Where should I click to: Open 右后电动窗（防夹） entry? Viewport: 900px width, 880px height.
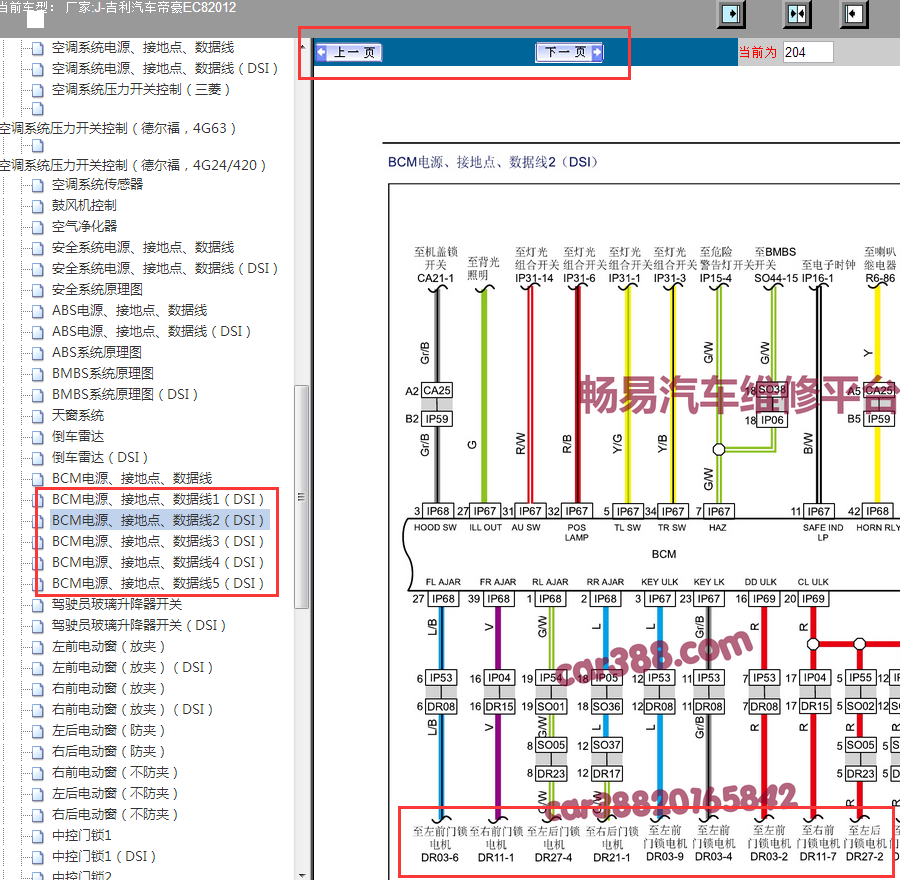[x=108, y=752]
